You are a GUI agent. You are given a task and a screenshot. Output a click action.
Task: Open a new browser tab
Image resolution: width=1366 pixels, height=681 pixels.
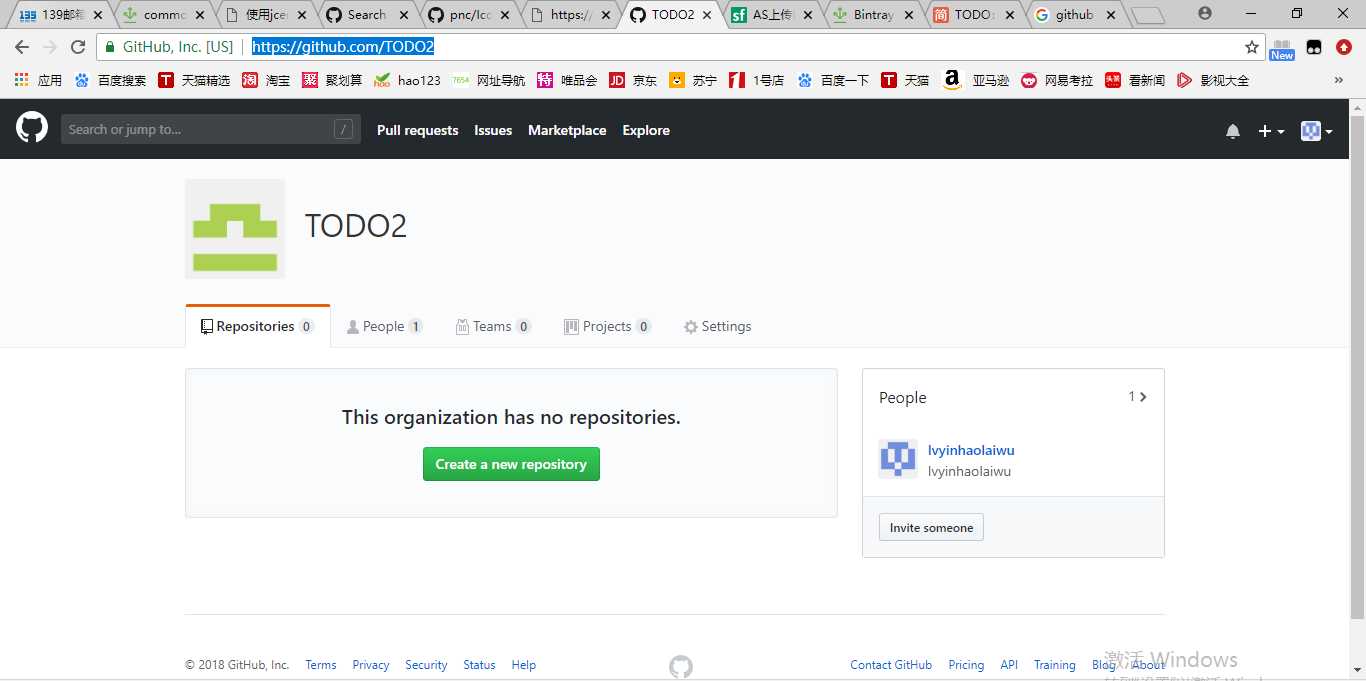(1149, 15)
